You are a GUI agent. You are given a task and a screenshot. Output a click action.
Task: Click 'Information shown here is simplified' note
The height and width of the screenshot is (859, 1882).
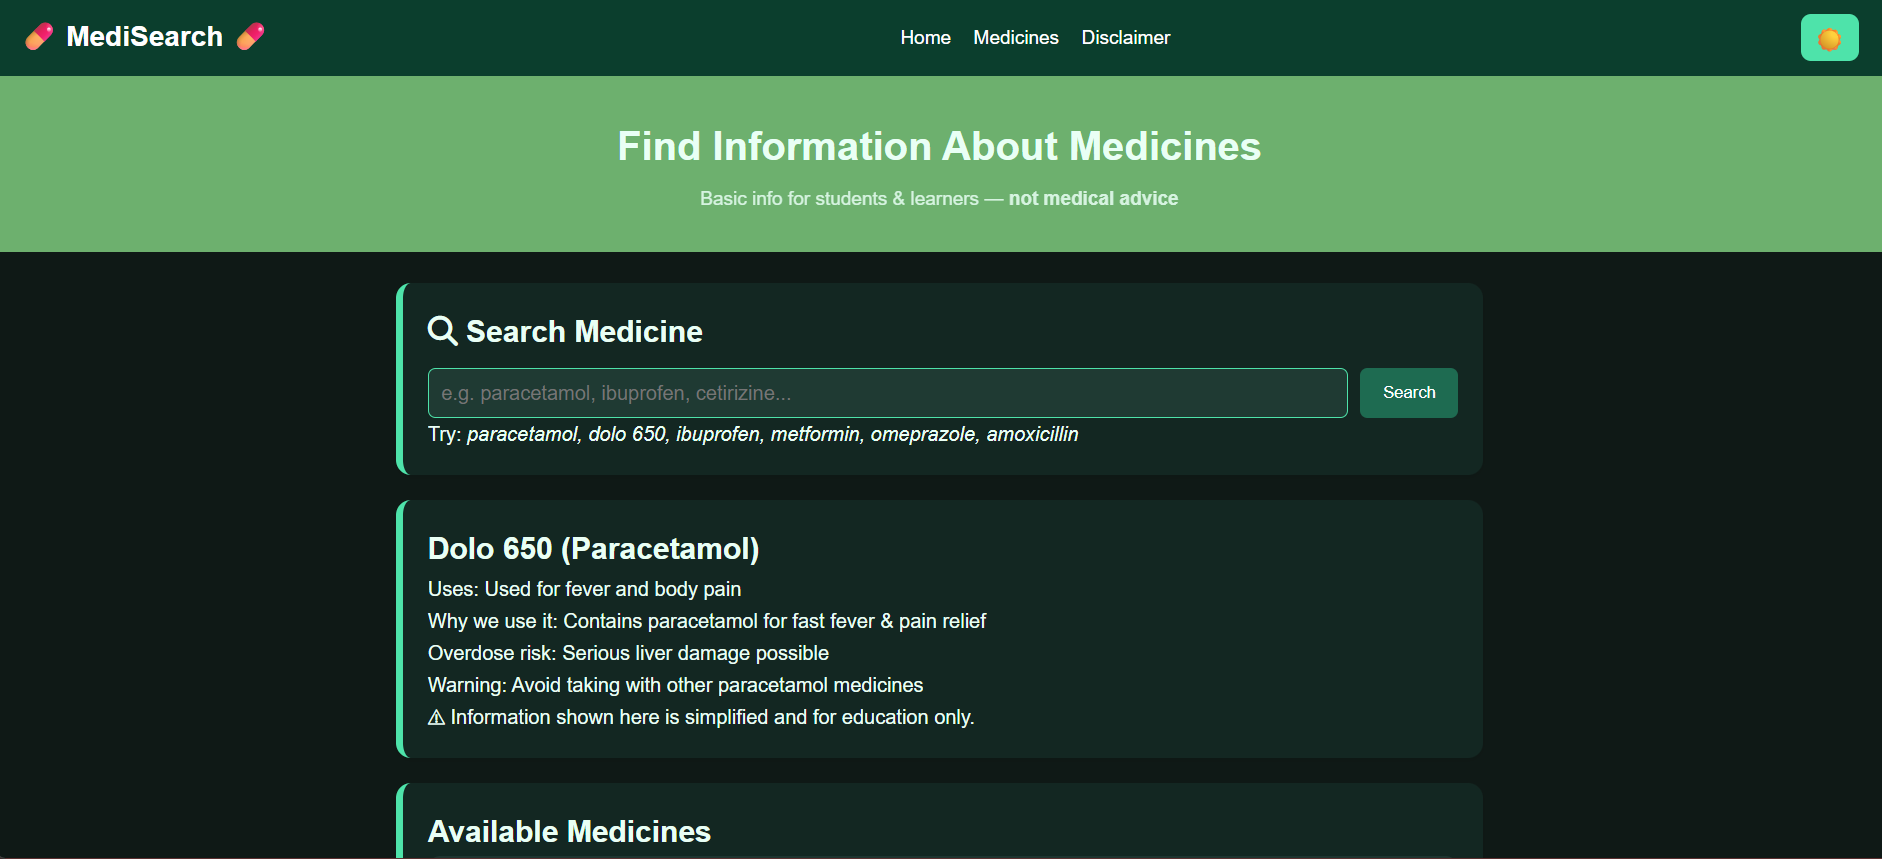[x=712, y=717]
